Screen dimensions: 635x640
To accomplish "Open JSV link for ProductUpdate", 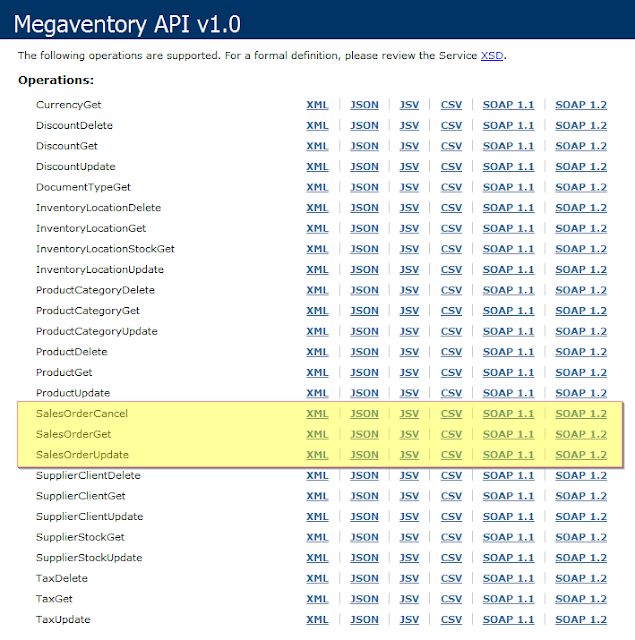I will (x=409, y=393).
